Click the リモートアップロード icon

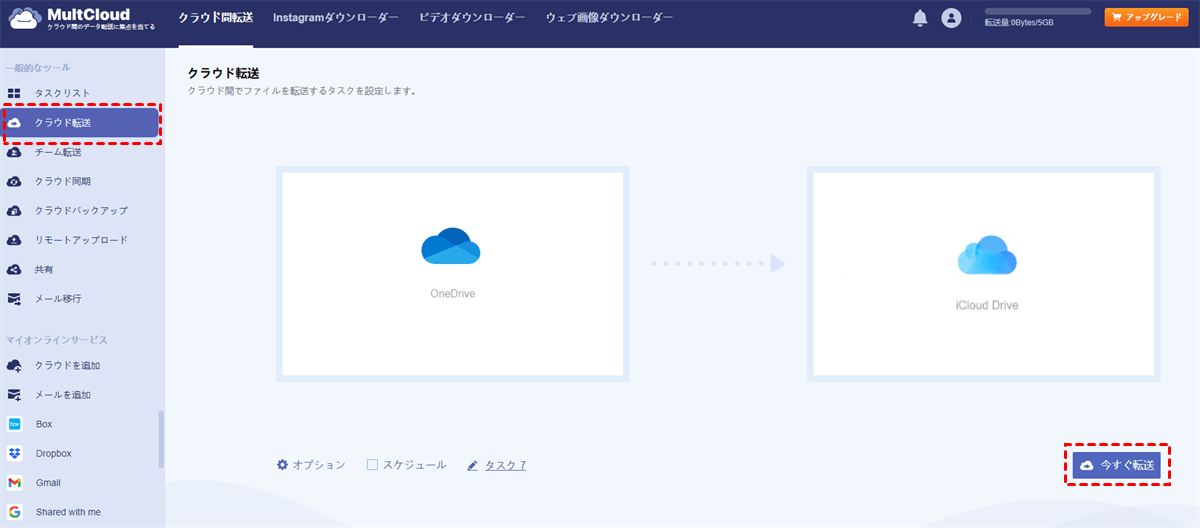(15, 240)
